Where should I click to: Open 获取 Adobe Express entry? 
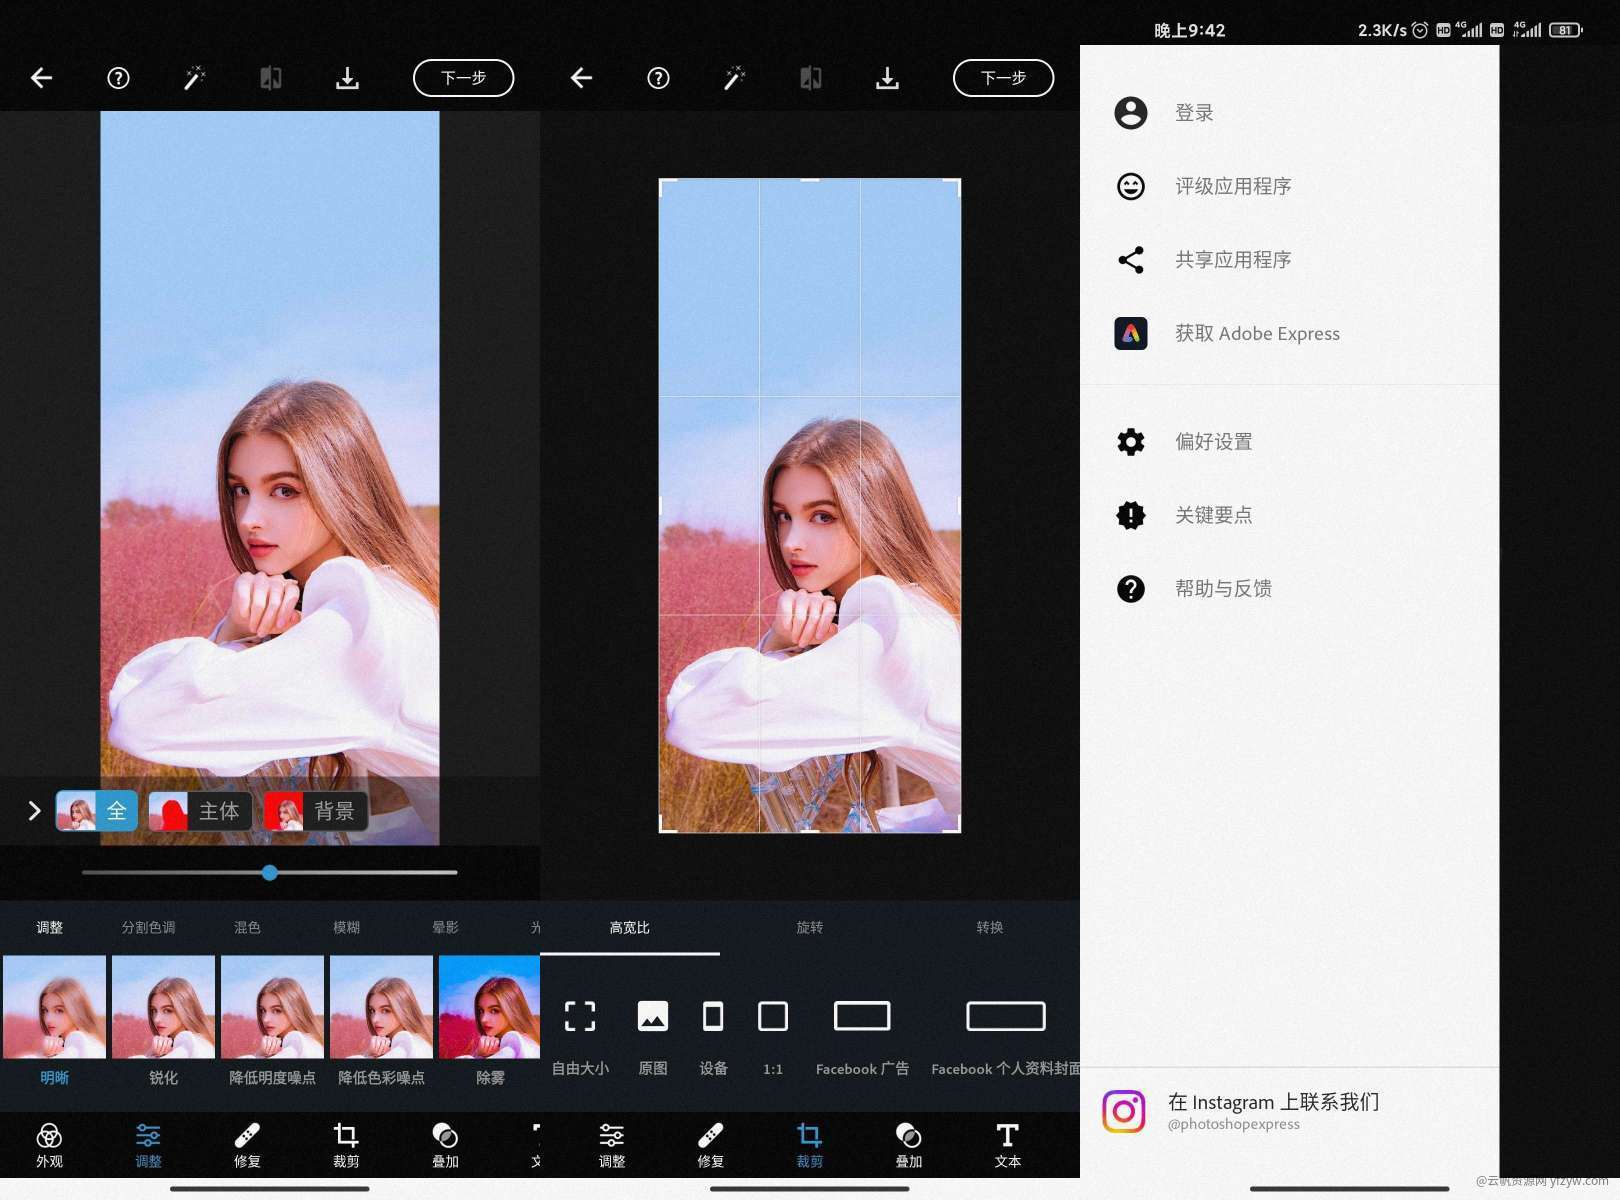[1256, 334]
